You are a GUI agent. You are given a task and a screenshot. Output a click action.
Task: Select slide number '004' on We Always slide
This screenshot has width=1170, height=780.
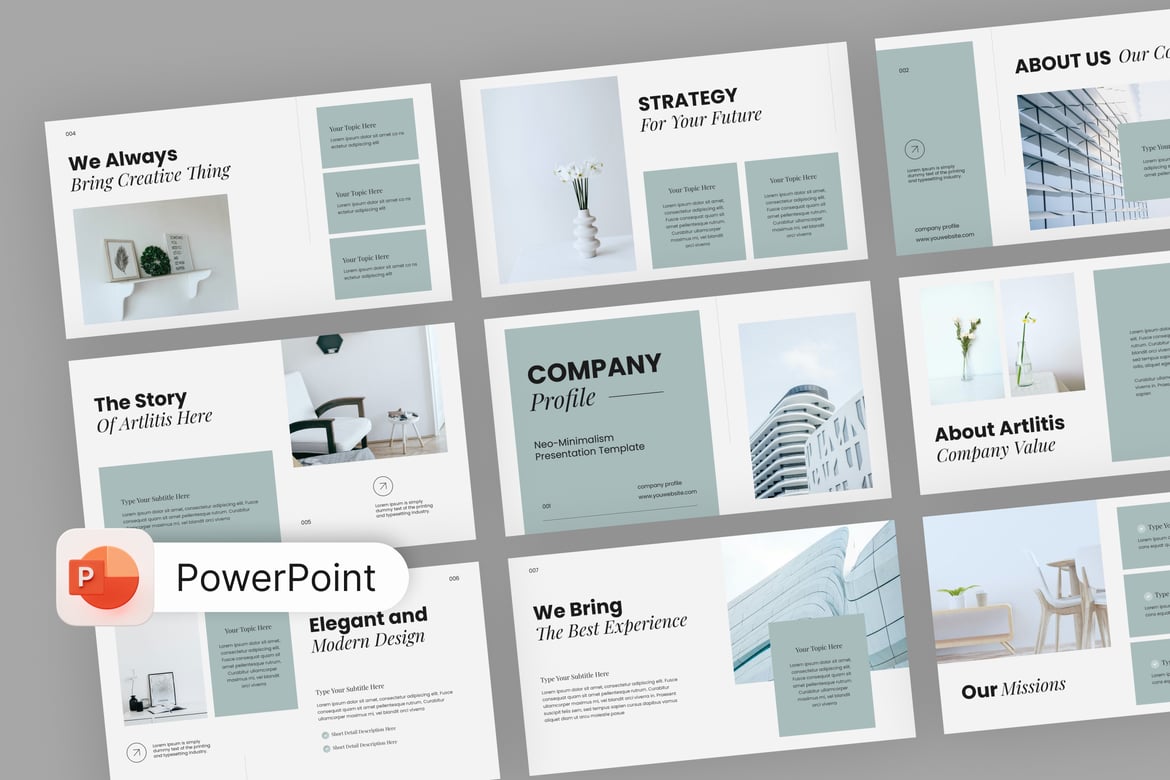point(70,134)
